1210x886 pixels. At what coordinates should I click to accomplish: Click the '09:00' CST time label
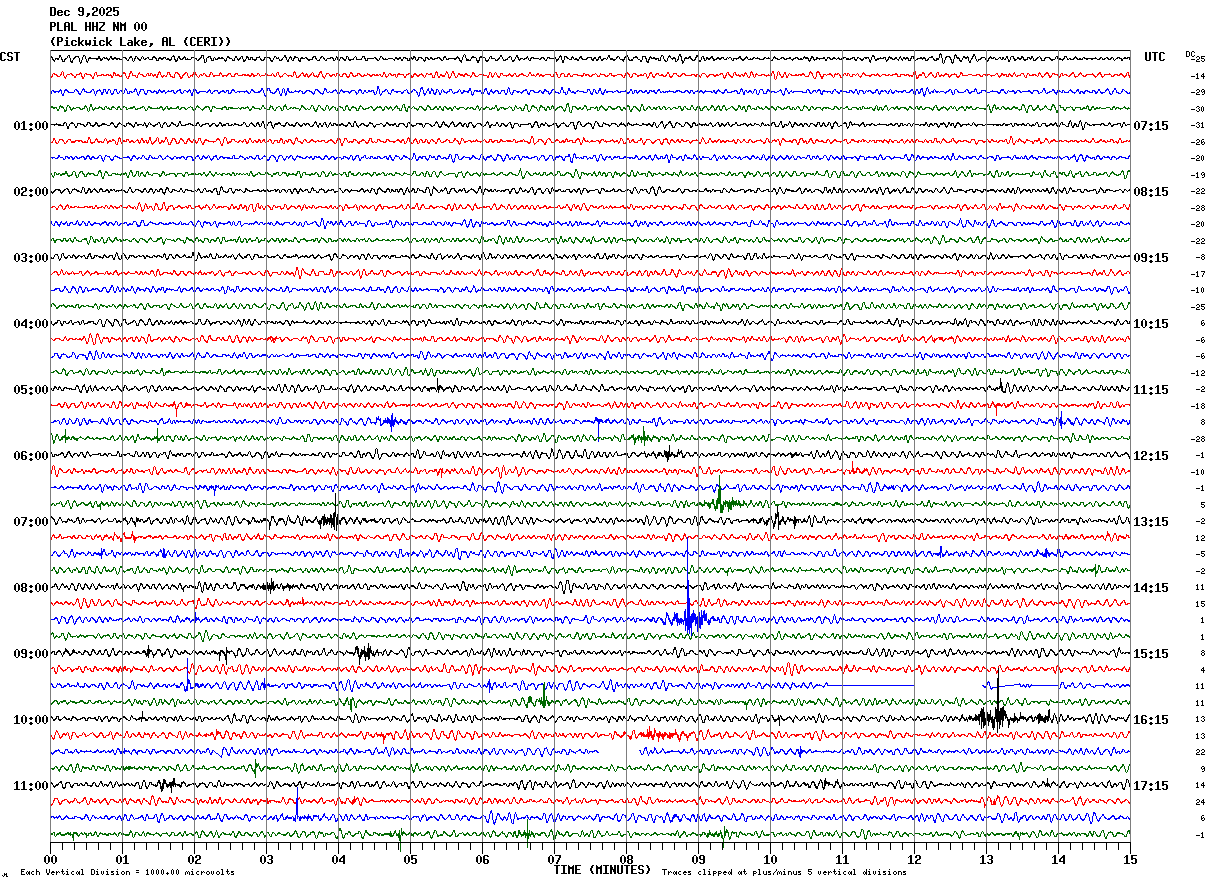click(x=31, y=654)
